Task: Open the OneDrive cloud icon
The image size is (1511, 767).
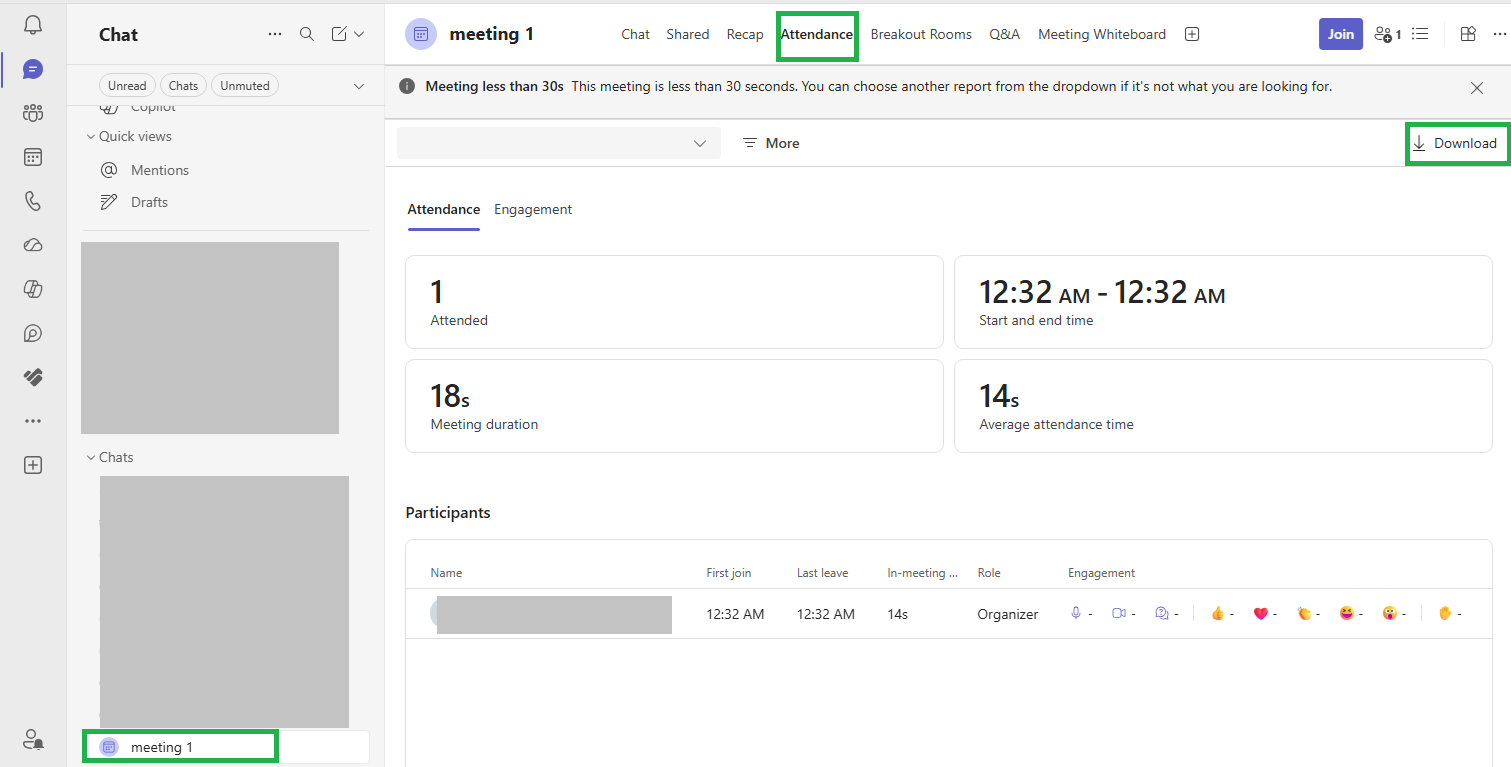Action: (33, 245)
